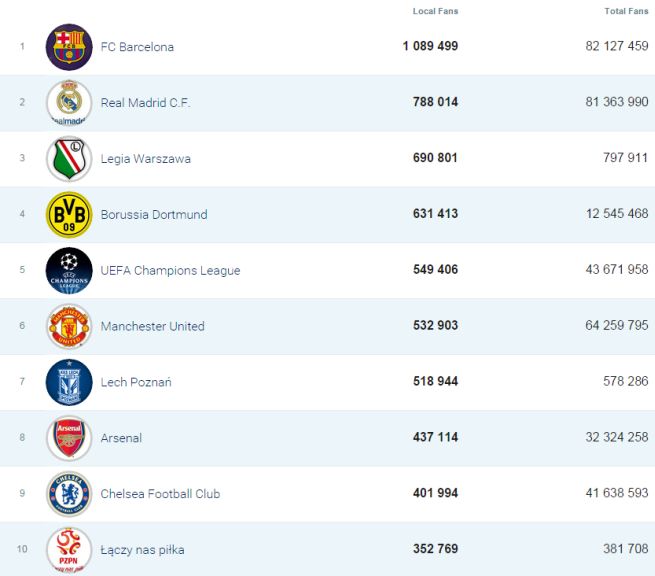Viewport: 655px width, 576px height.
Task: Open the UEFA Champions League logo
Action: point(69,270)
